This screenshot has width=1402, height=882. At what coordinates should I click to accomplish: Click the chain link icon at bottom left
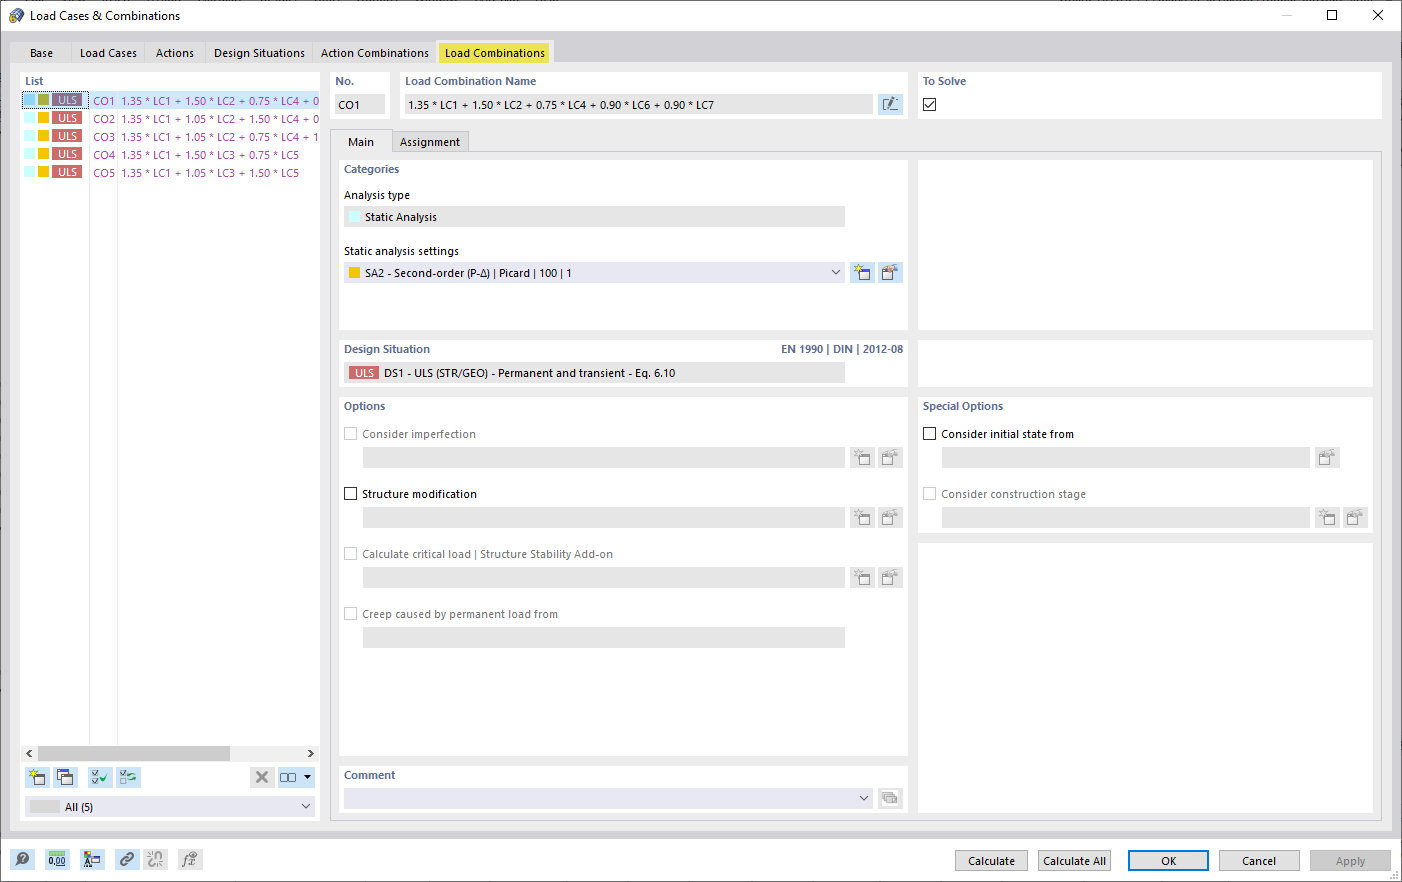pos(126,859)
